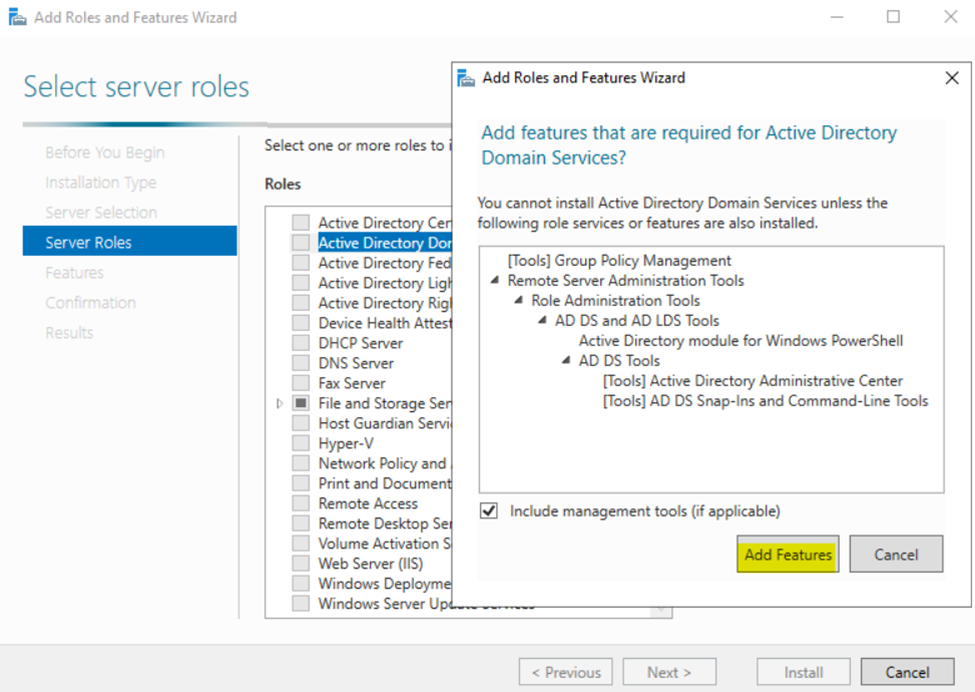Check the Device Health Attestation role

(301, 323)
